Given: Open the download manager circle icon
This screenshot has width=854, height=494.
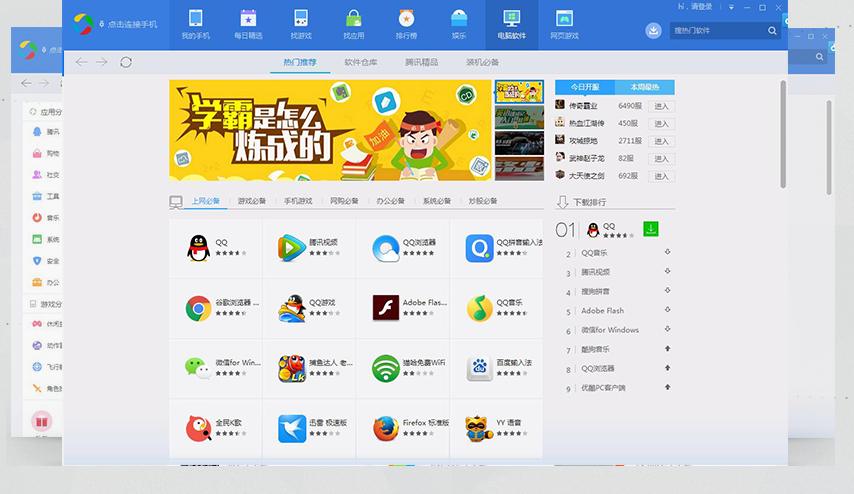Looking at the screenshot, I should pyautogui.click(x=653, y=31).
